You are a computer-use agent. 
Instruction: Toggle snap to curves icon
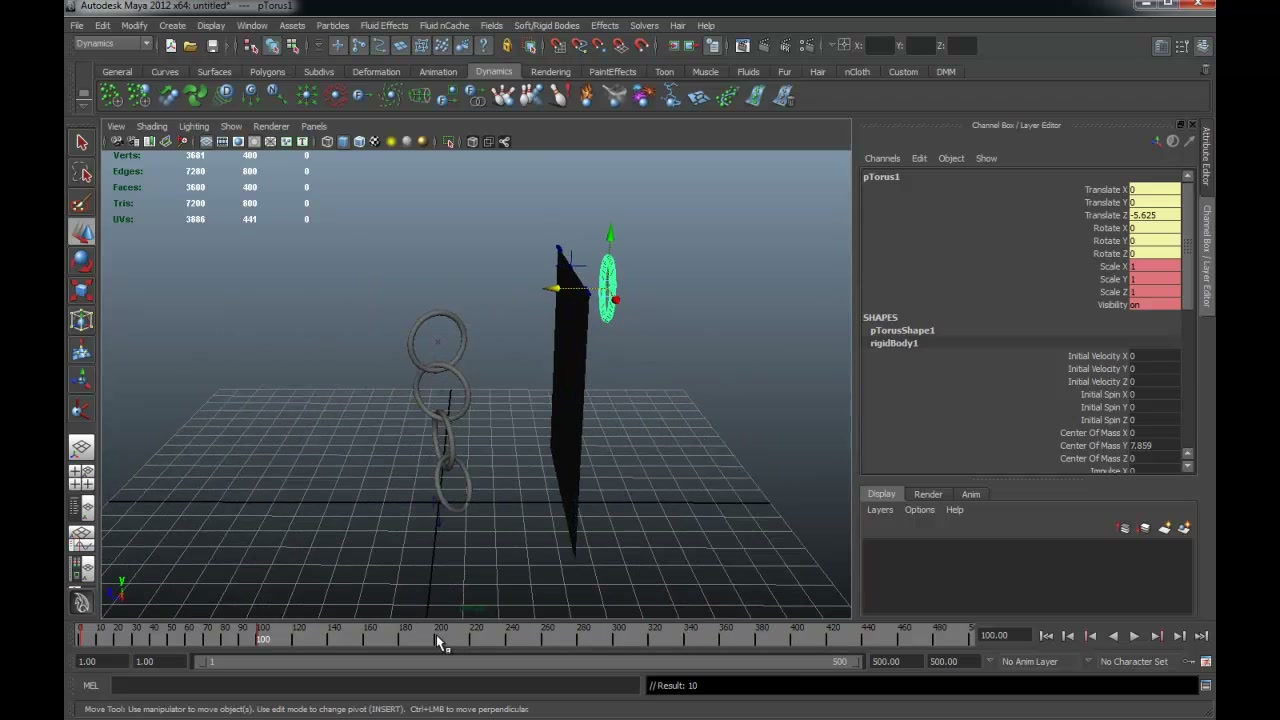click(578, 45)
